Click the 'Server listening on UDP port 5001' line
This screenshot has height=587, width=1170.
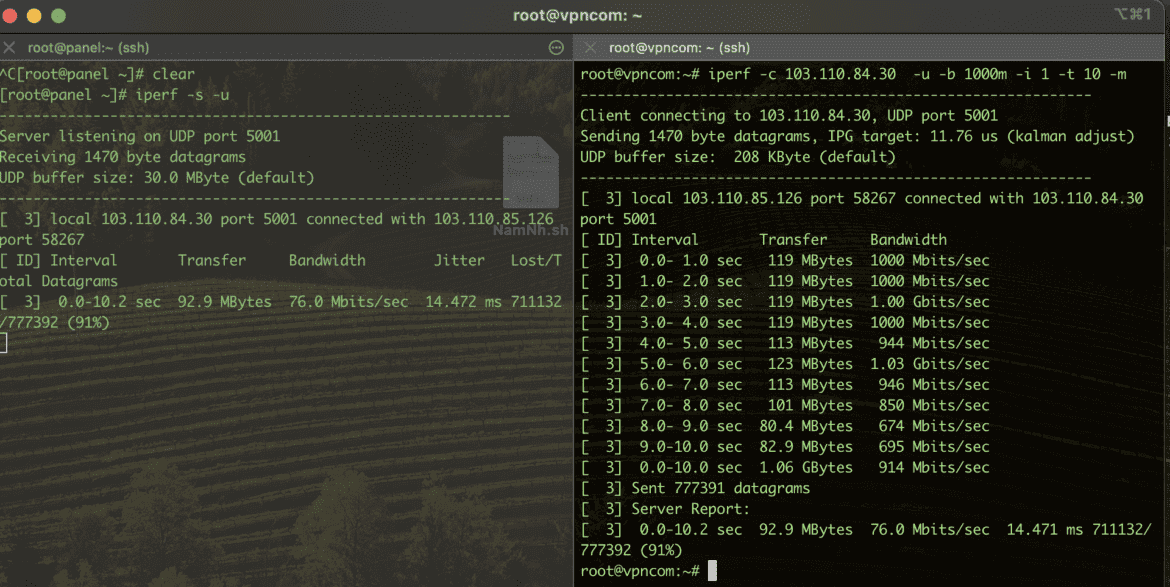(x=140, y=136)
